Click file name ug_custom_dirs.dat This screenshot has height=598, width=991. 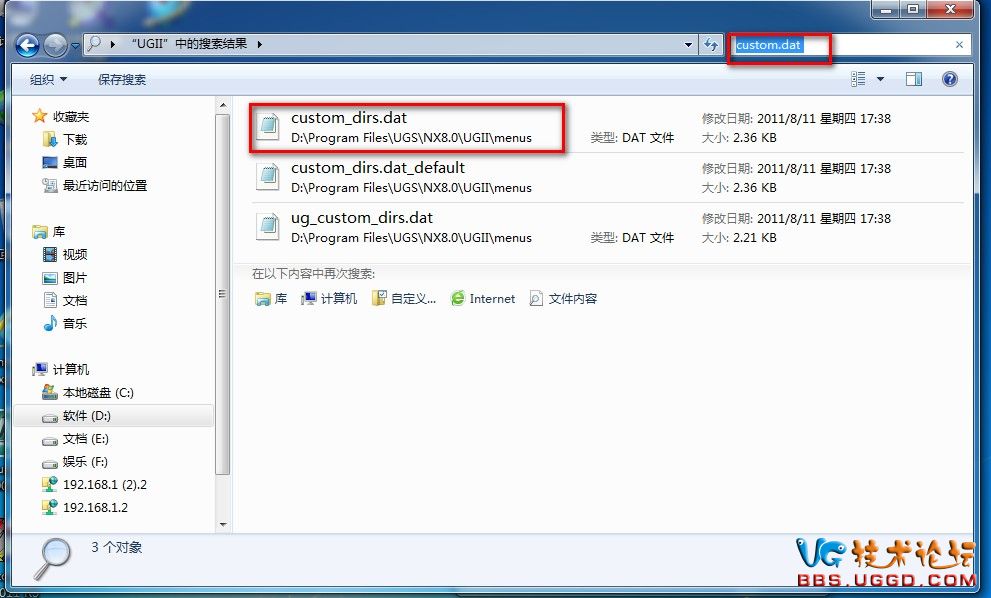tap(362, 217)
